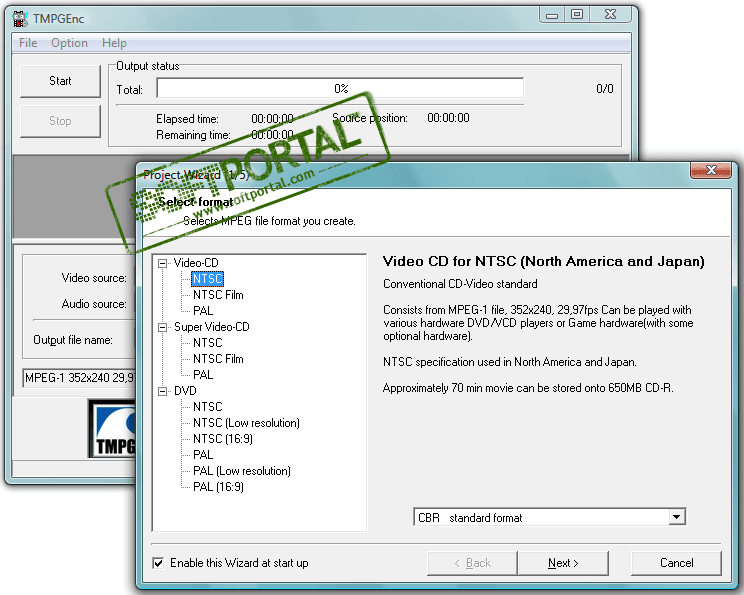Screen dimensions: 744x595
Task: Close the Project Wizard dialog
Action: click(710, 170)
